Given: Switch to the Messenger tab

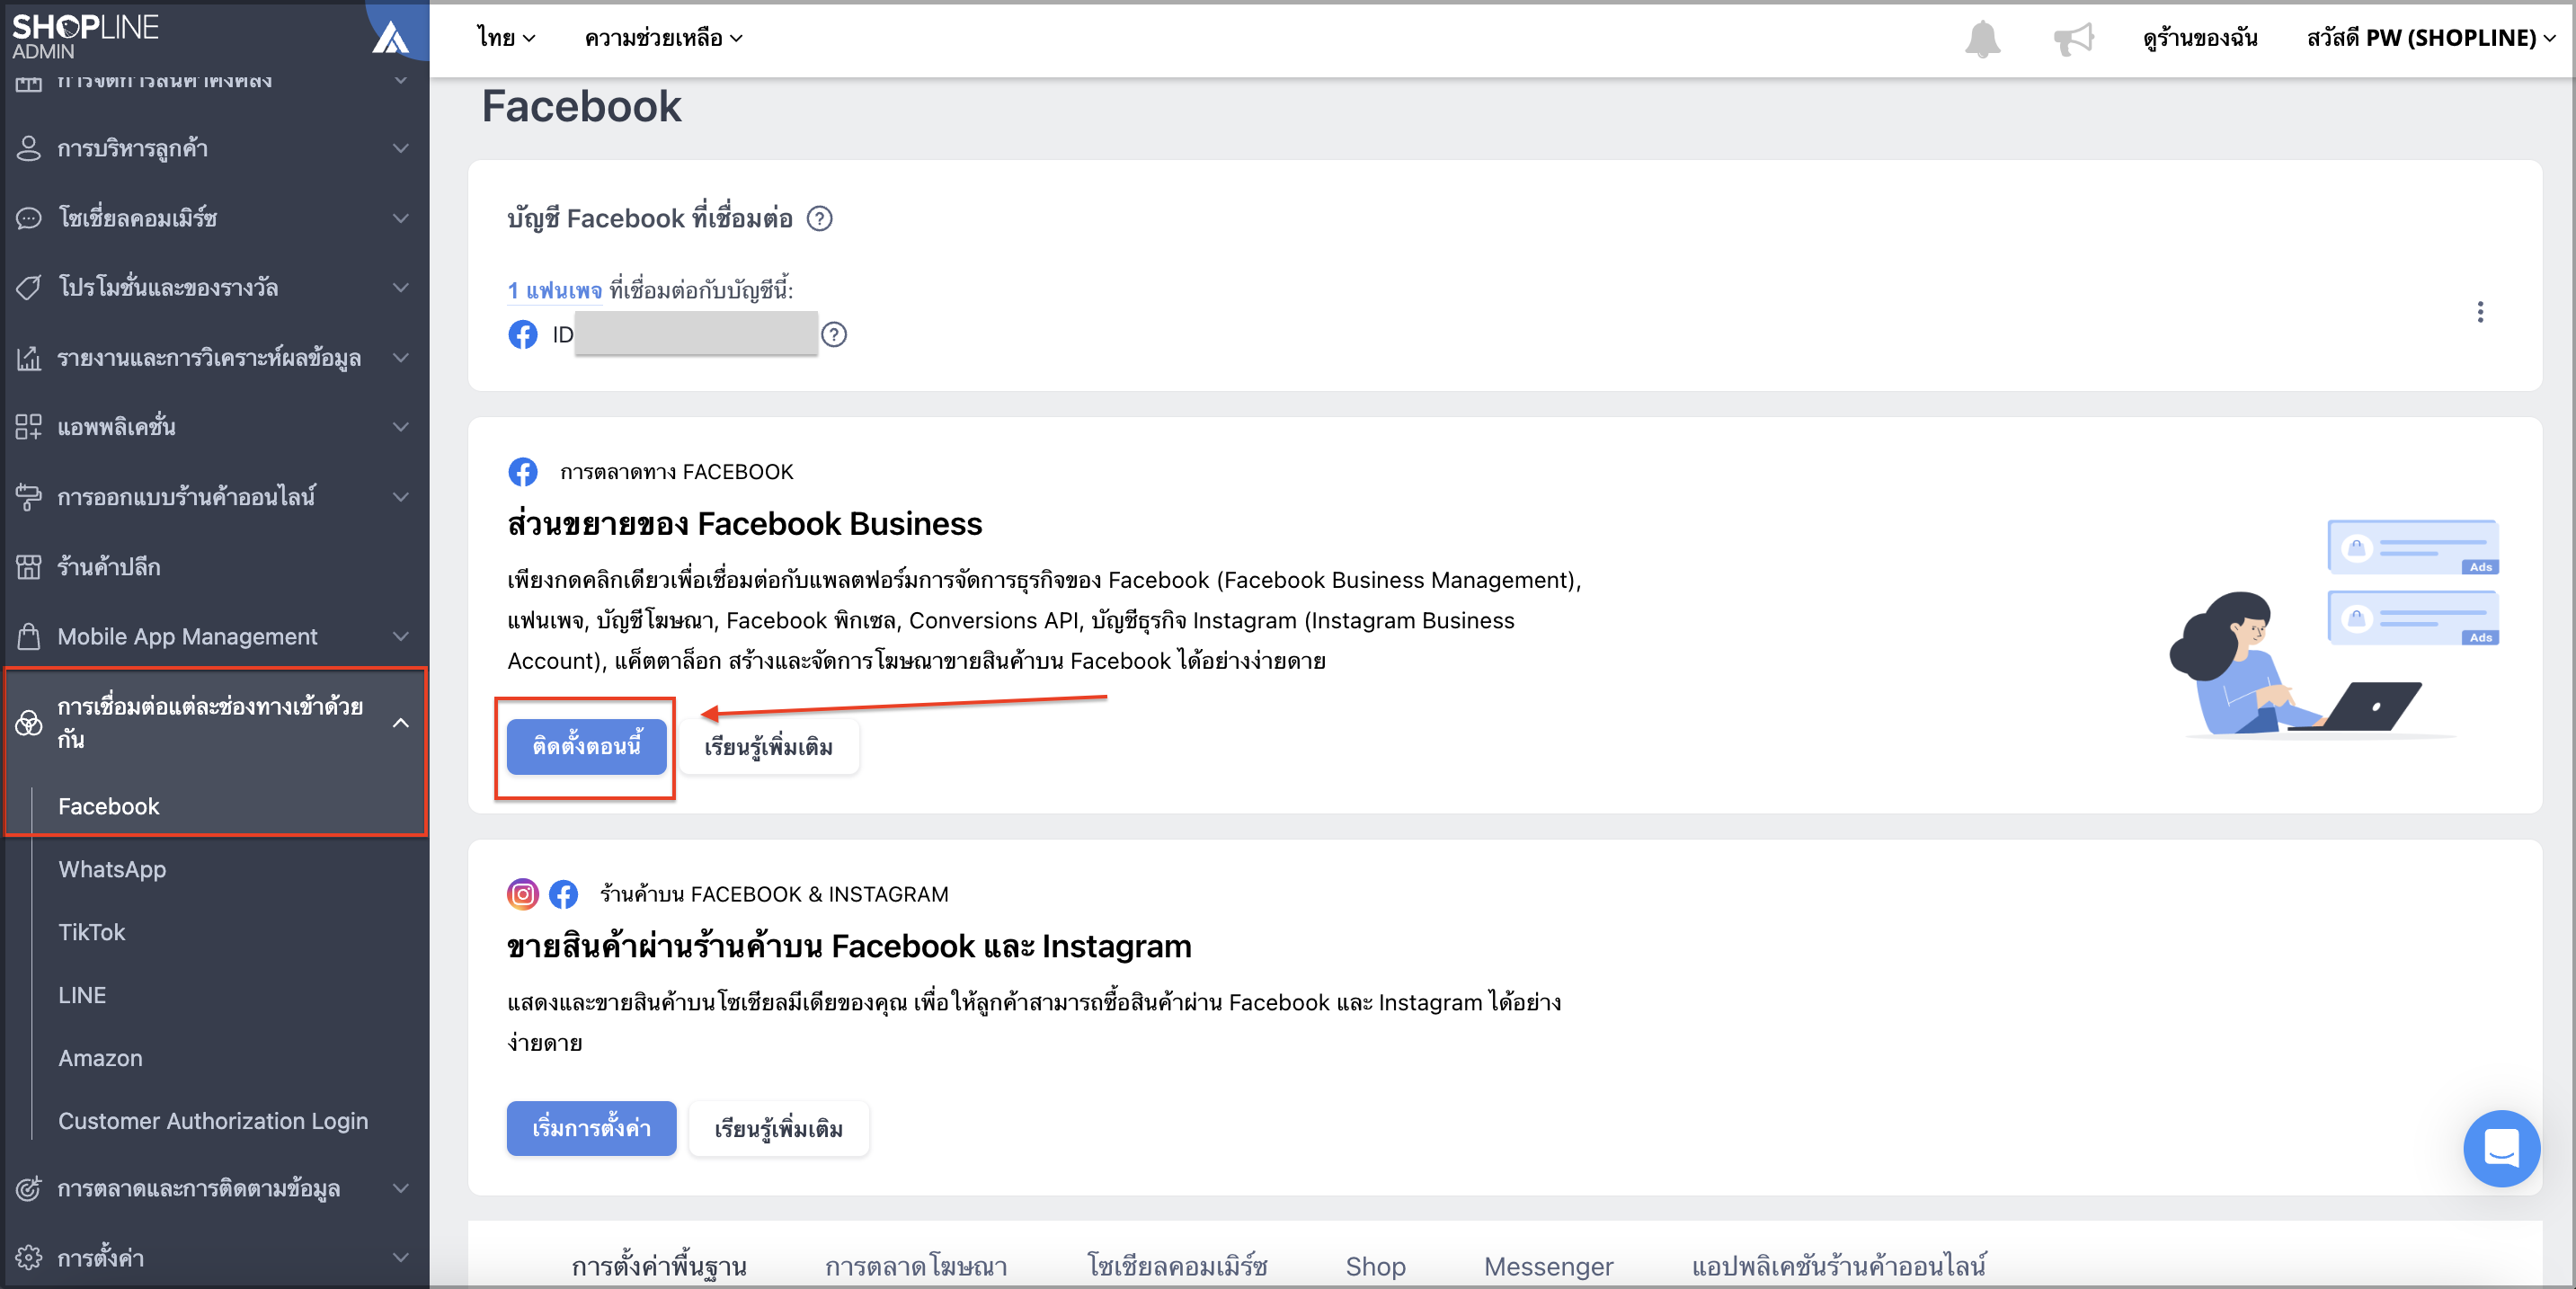Looking at the screenshot, I should 1548,1266.
